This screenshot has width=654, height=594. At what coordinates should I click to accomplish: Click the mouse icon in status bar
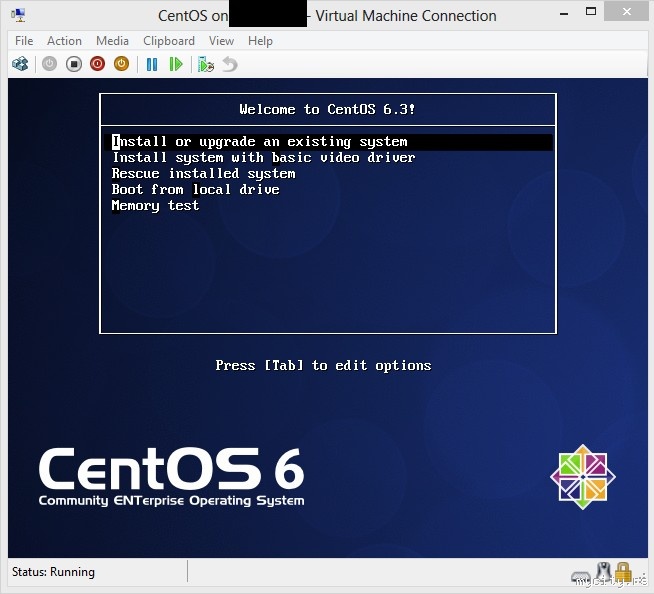pos(604,572)
